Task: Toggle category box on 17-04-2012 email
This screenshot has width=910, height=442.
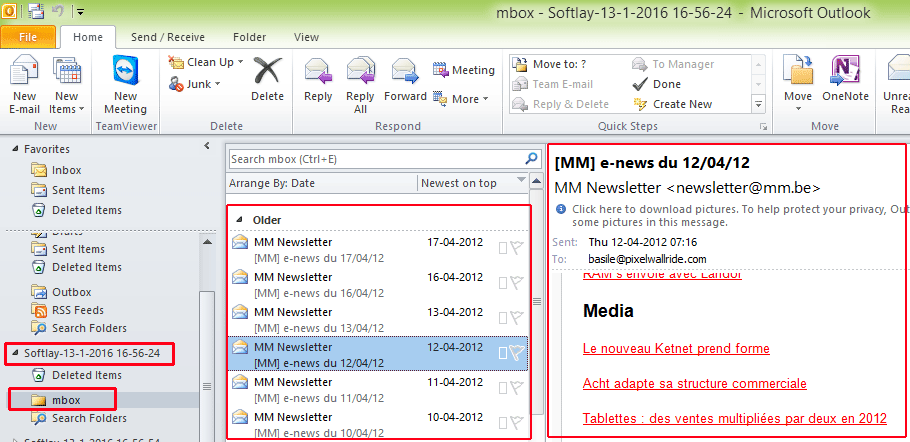Action: 503,248
